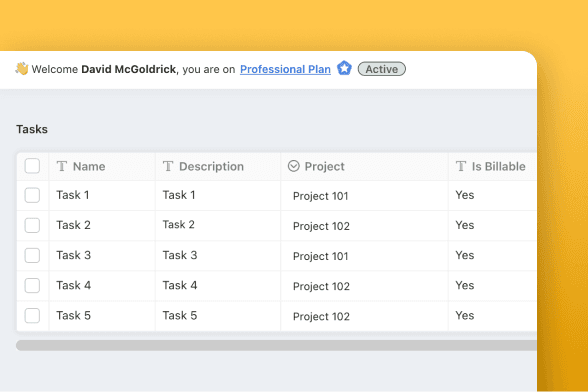Click Yes billable cell in Task 2 row

click(x=493, y=225)
